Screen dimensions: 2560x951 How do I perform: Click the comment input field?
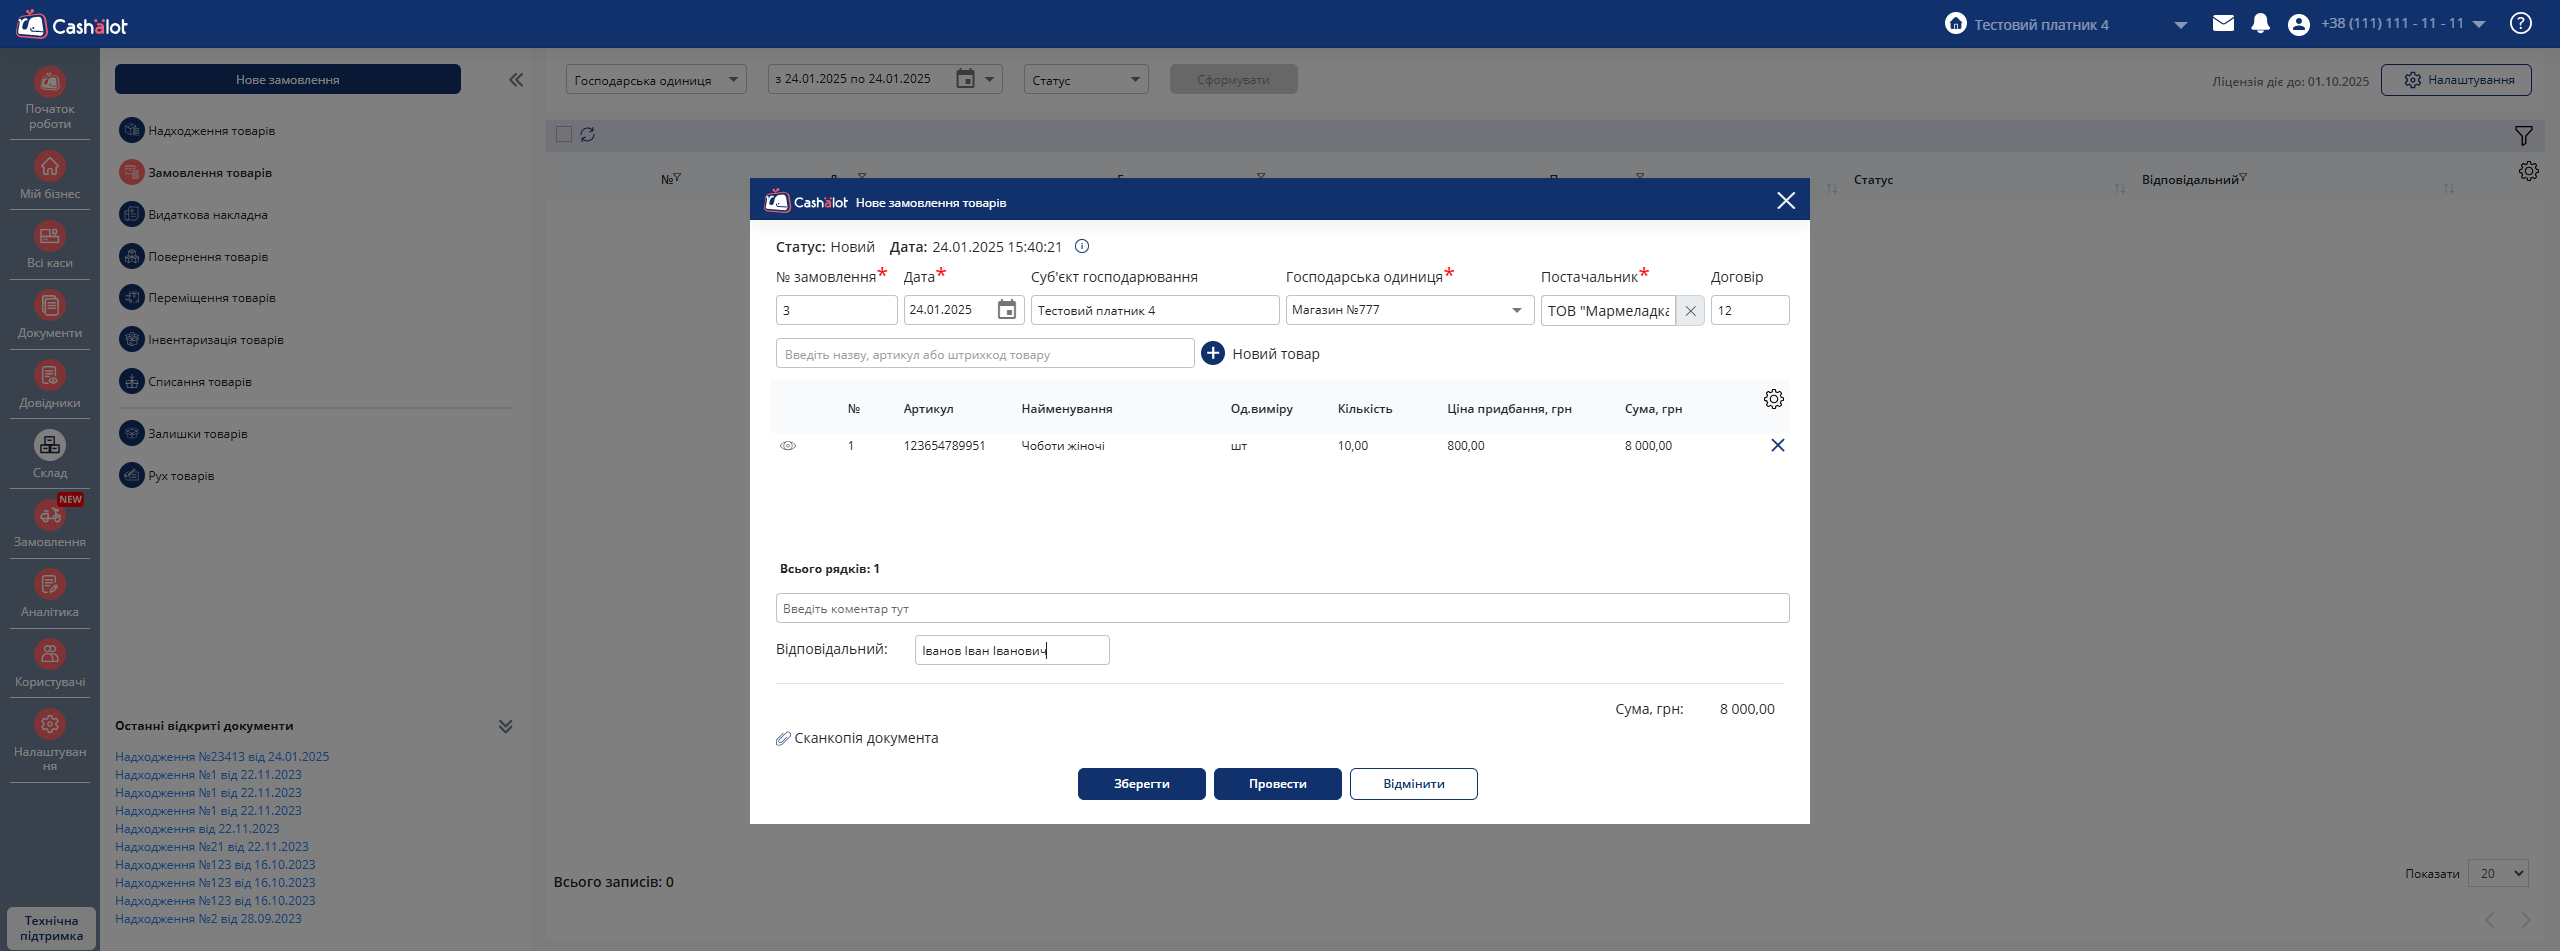pos(1283,608)
